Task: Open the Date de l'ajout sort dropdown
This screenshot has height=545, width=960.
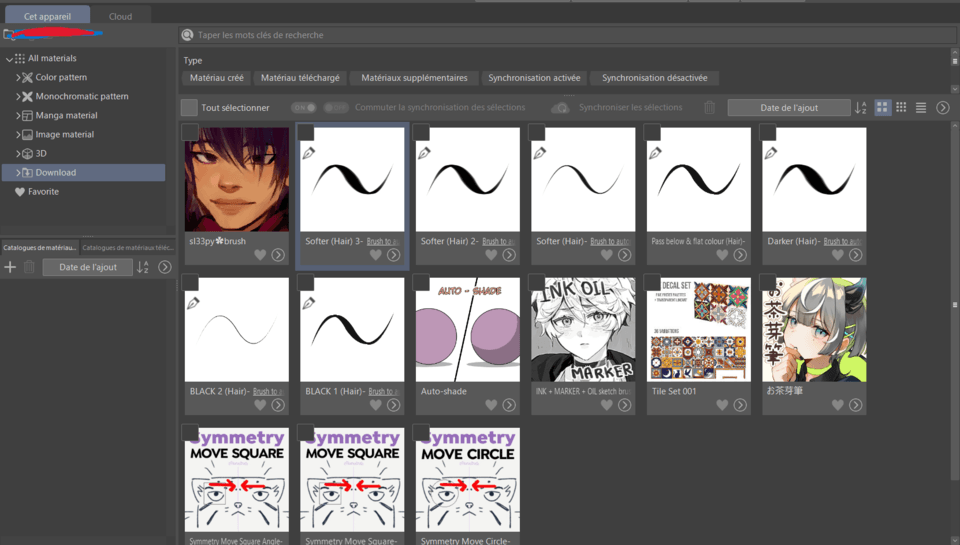Action: [789, 108]
